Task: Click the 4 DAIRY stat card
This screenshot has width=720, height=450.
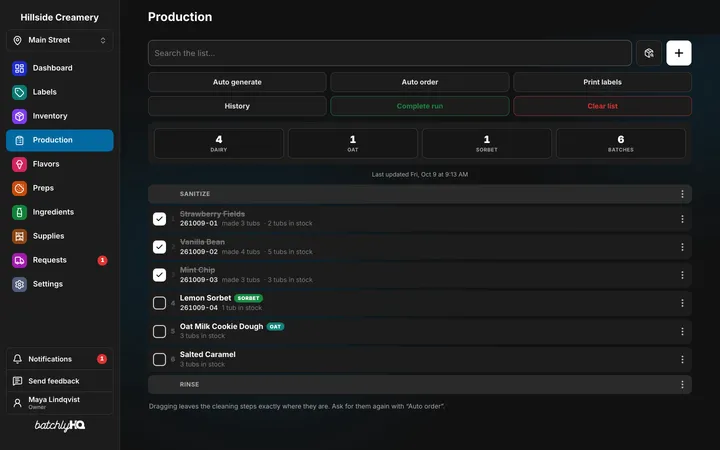Action: pos(219,143)
